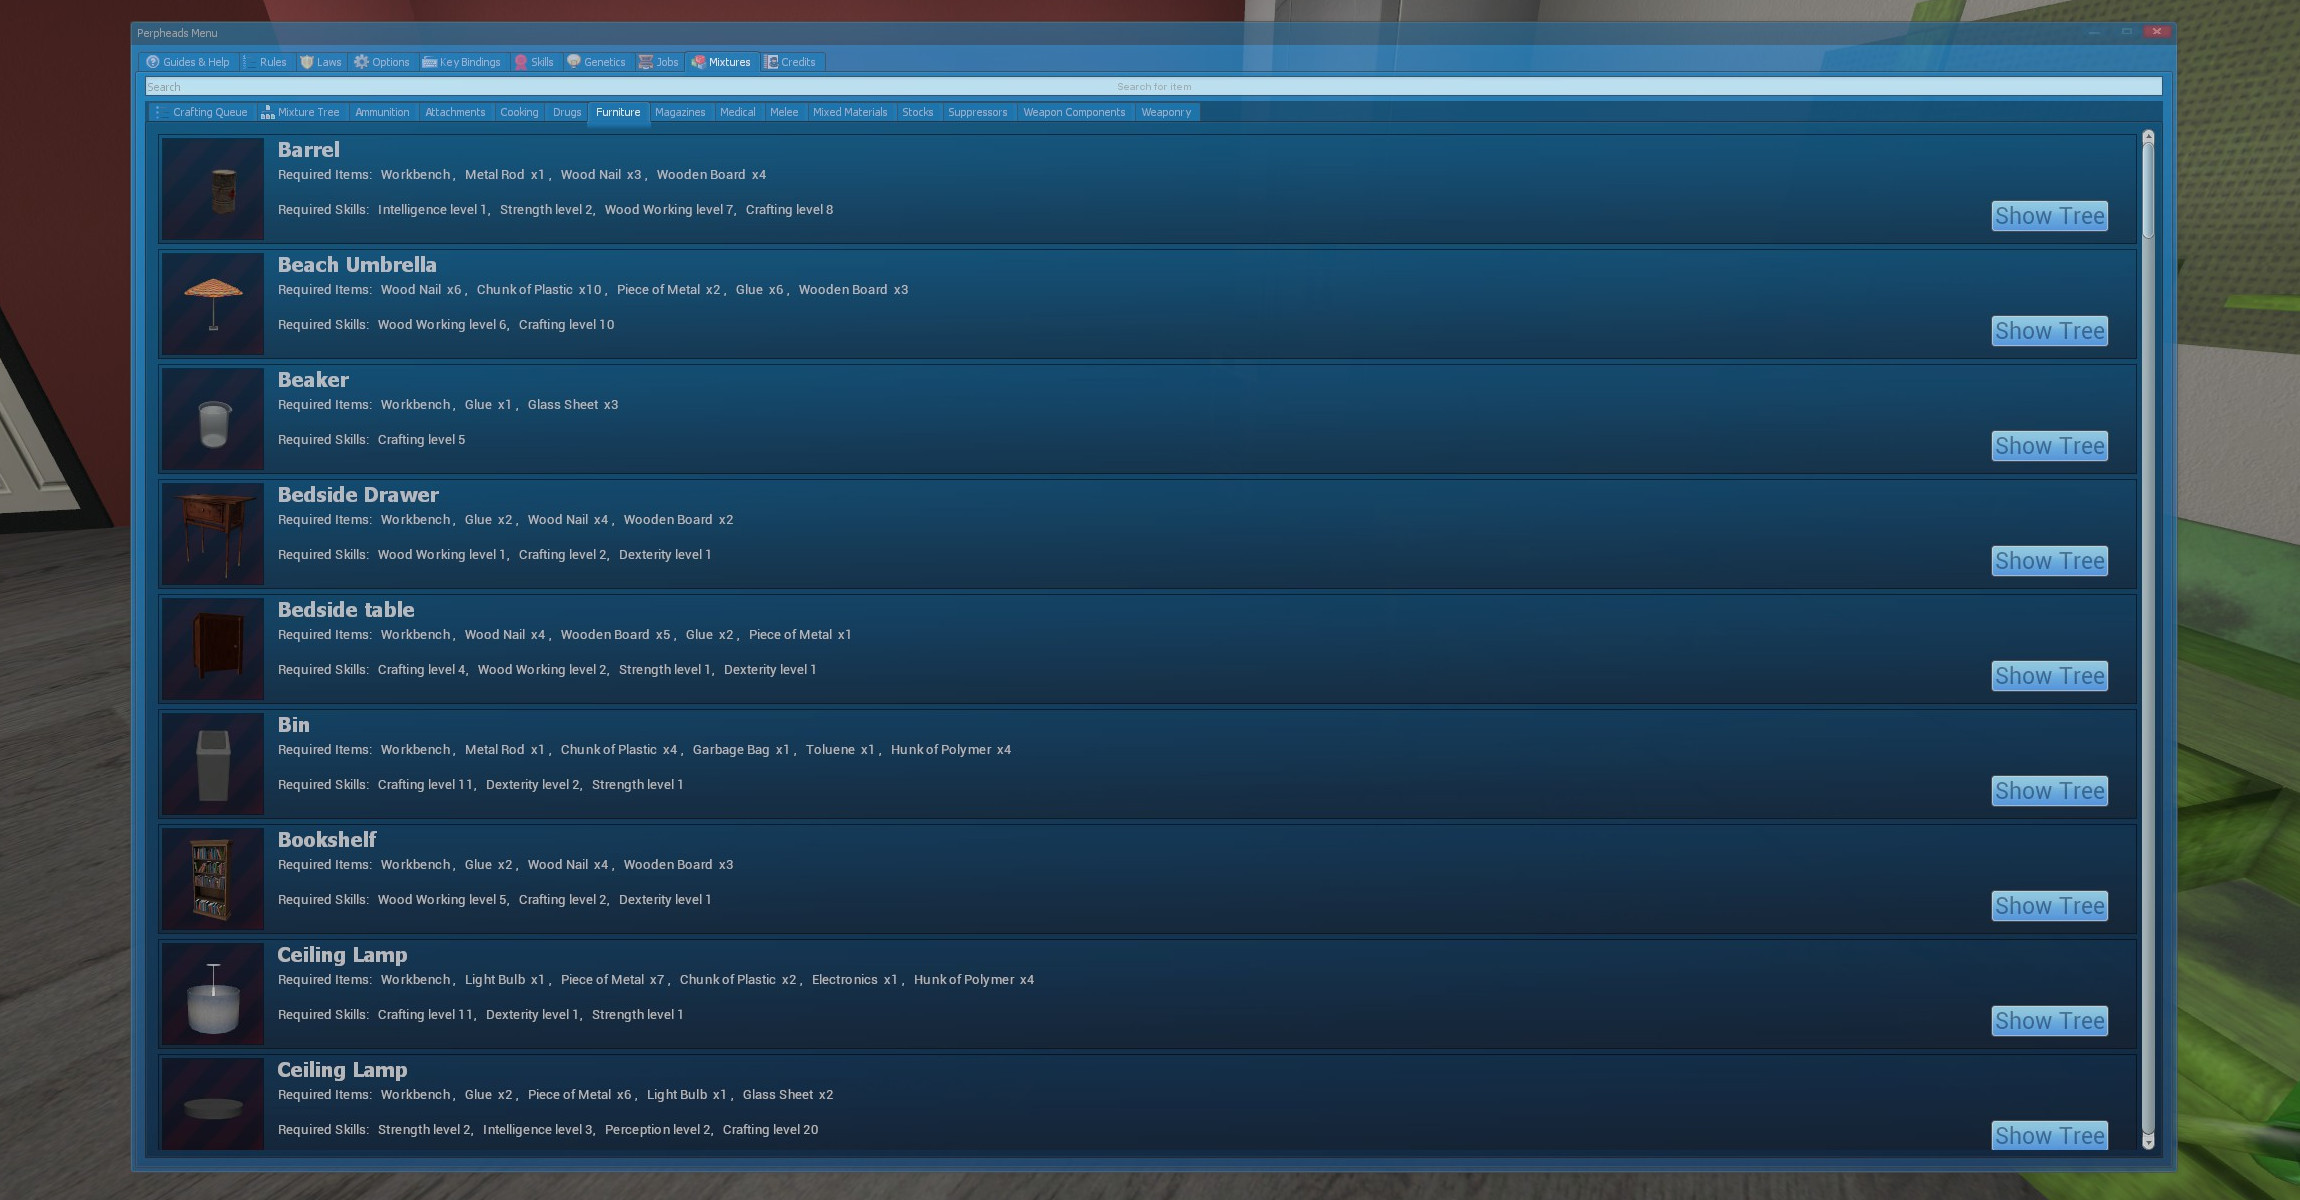The image size is (2300, 1200).
Task: Switch to the Mixture Tree view
Action: point(300,112)
